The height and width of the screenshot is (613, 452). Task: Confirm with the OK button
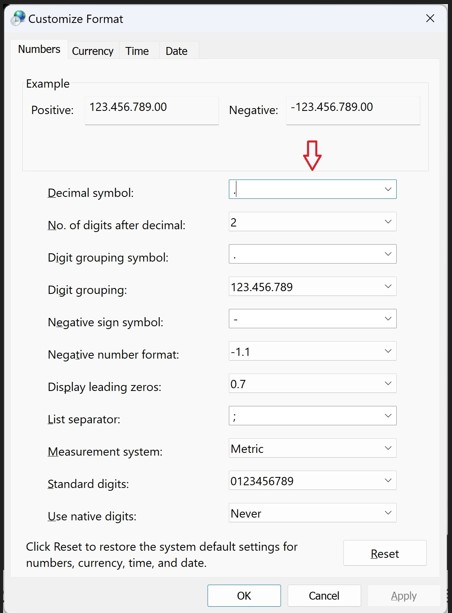[244, 596]
